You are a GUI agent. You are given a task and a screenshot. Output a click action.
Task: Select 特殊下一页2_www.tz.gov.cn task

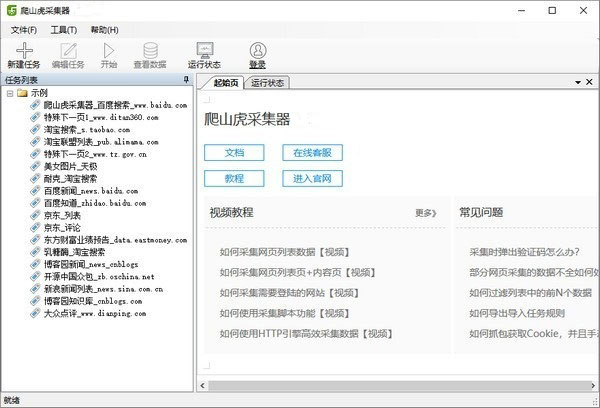pyautogui.click(x=95, y=154)
